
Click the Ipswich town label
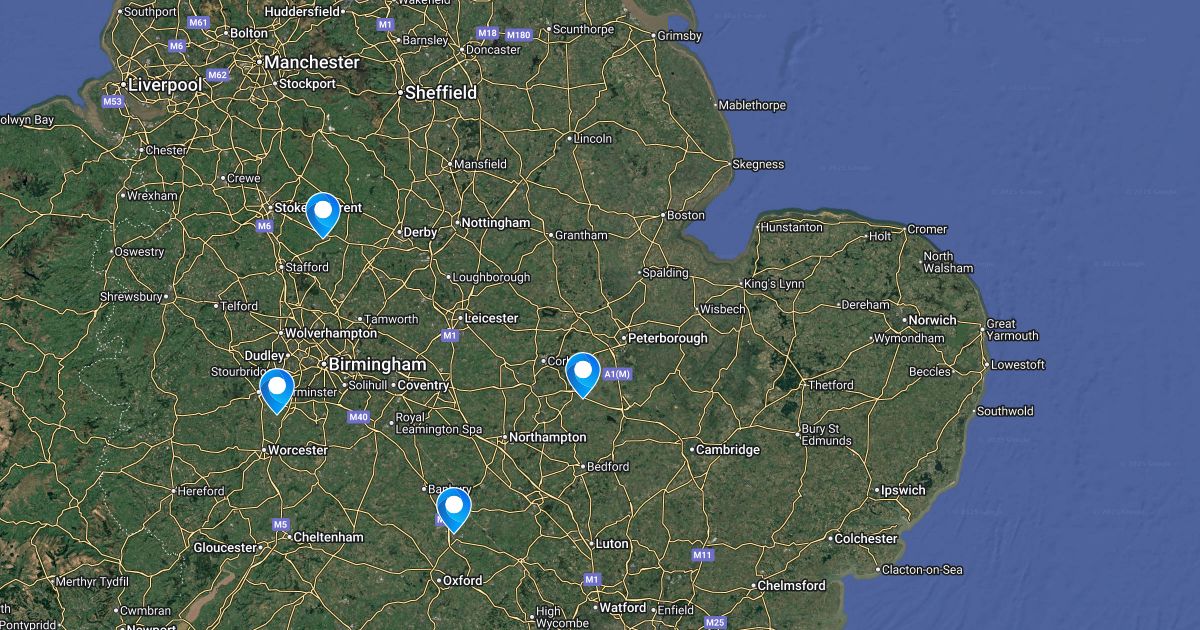click(x=903, y=490)
